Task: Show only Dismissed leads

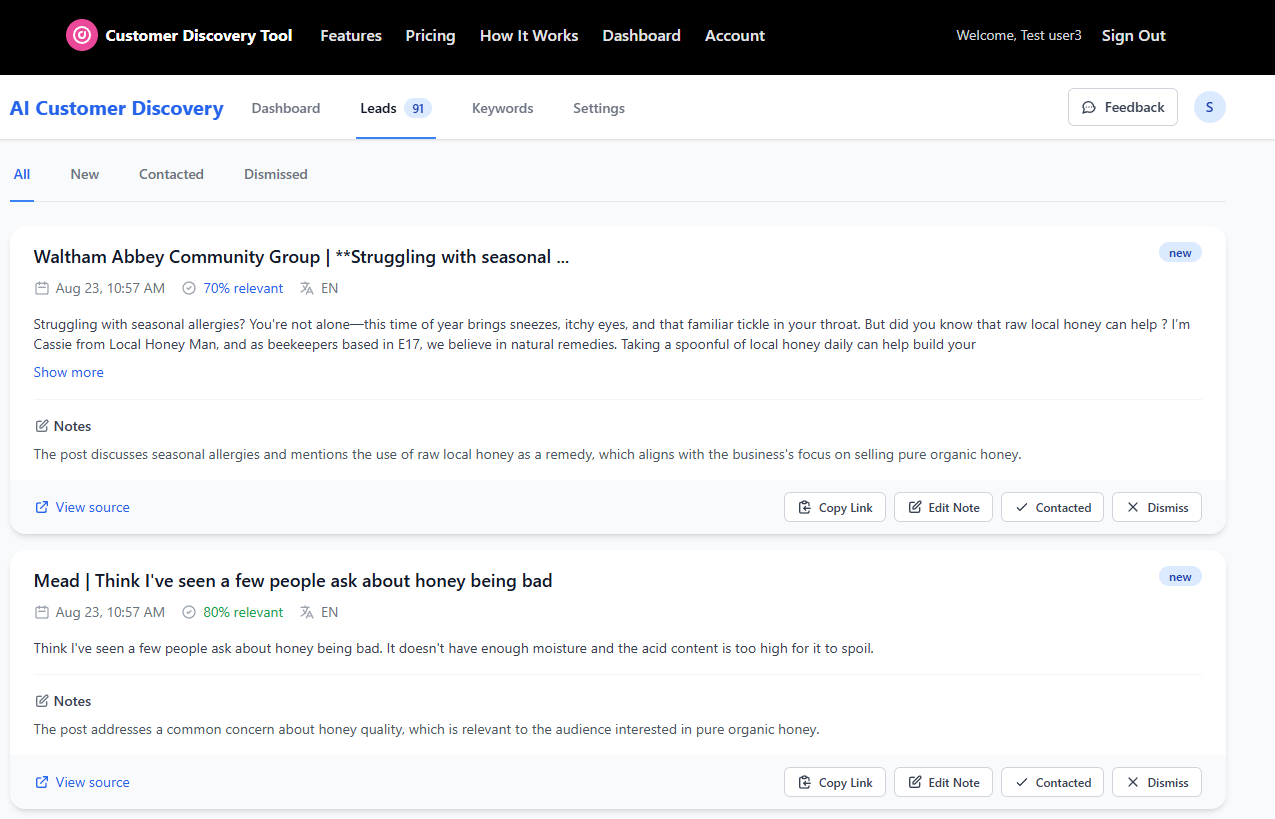Action: (x=276, y=174)
